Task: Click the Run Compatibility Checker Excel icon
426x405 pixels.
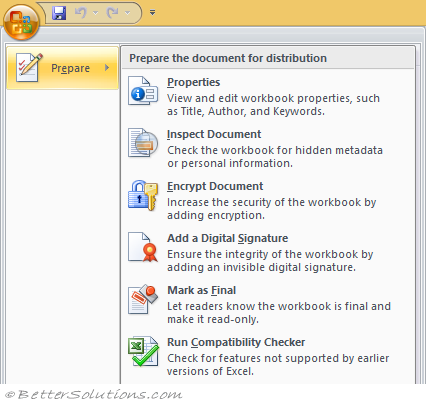Action: [x=143, y=351]
